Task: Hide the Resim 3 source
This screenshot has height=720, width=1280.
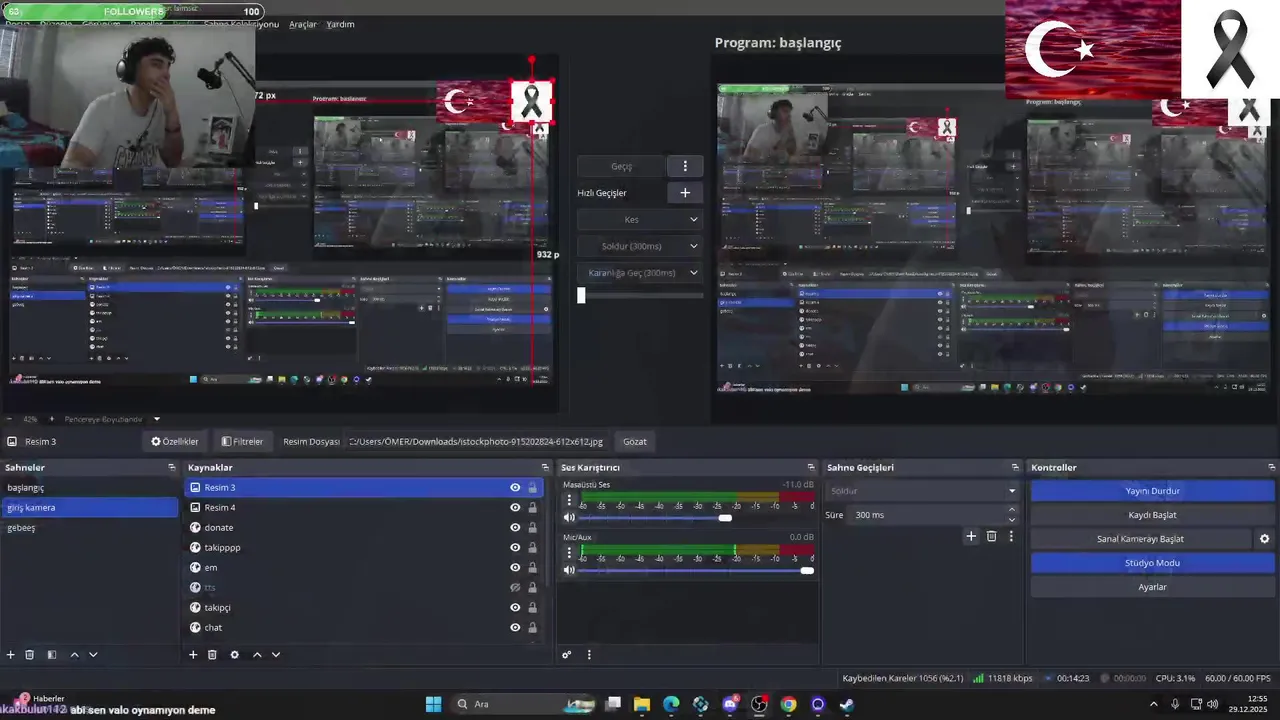Action: point(515,487)
